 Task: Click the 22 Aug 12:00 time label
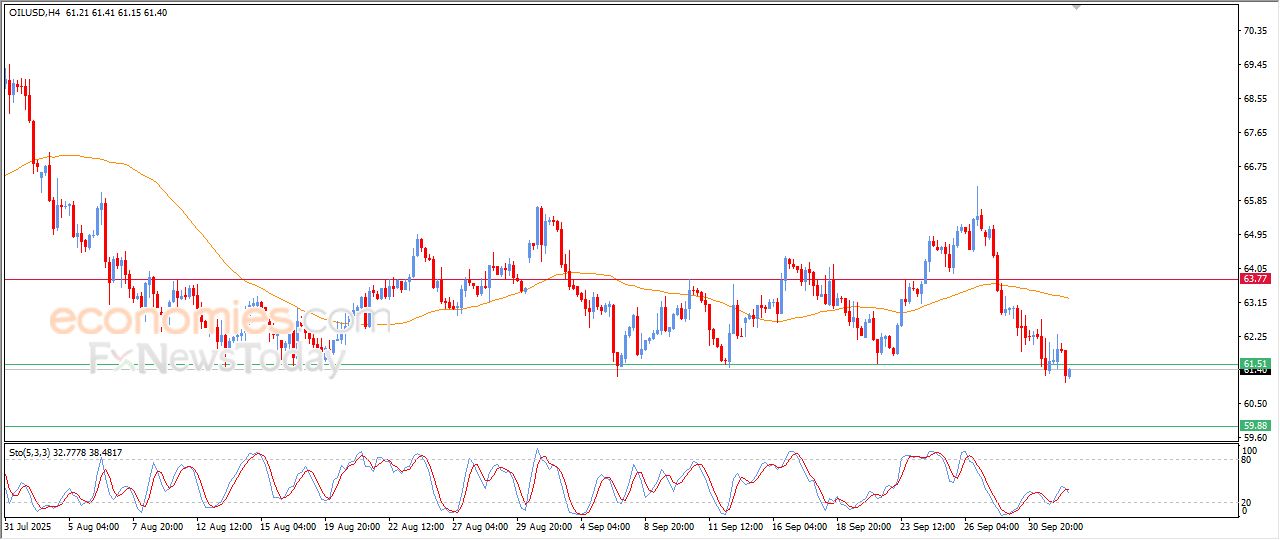(x=416, y=525)
